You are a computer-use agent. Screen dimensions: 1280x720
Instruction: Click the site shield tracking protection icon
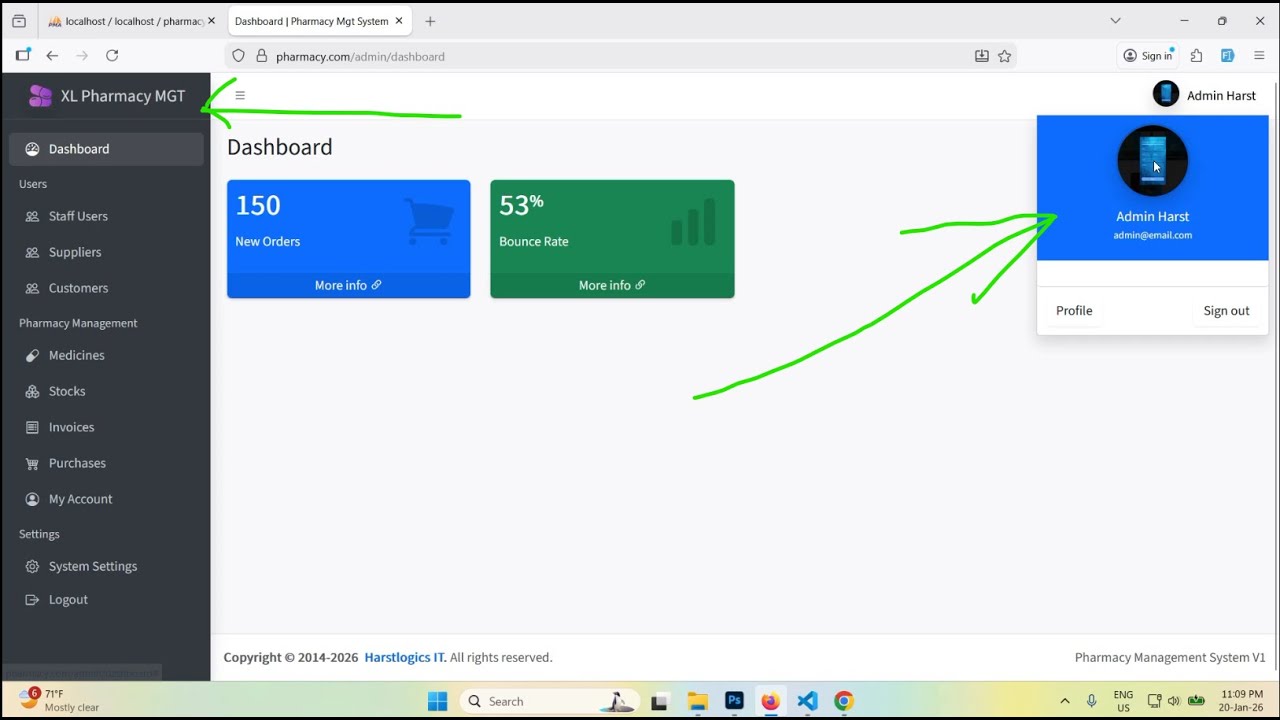click(x=238, y=56)
